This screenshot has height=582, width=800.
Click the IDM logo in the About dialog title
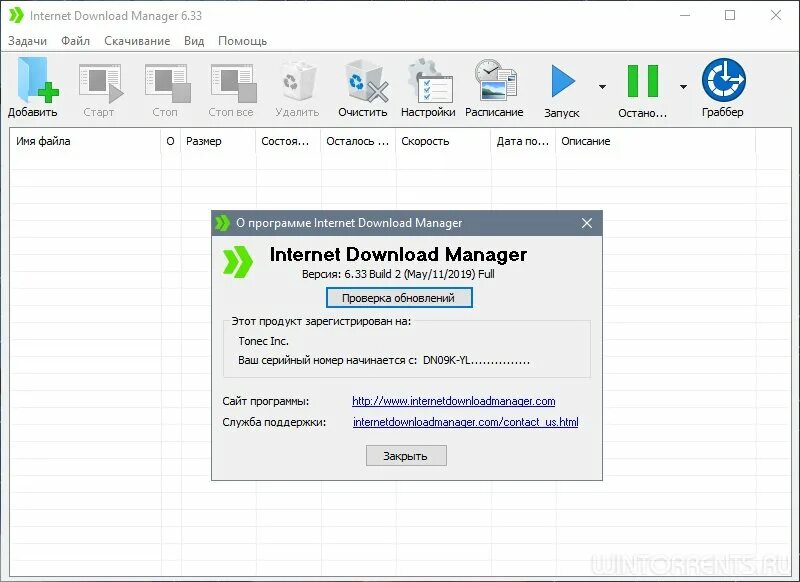click(222, 223)
